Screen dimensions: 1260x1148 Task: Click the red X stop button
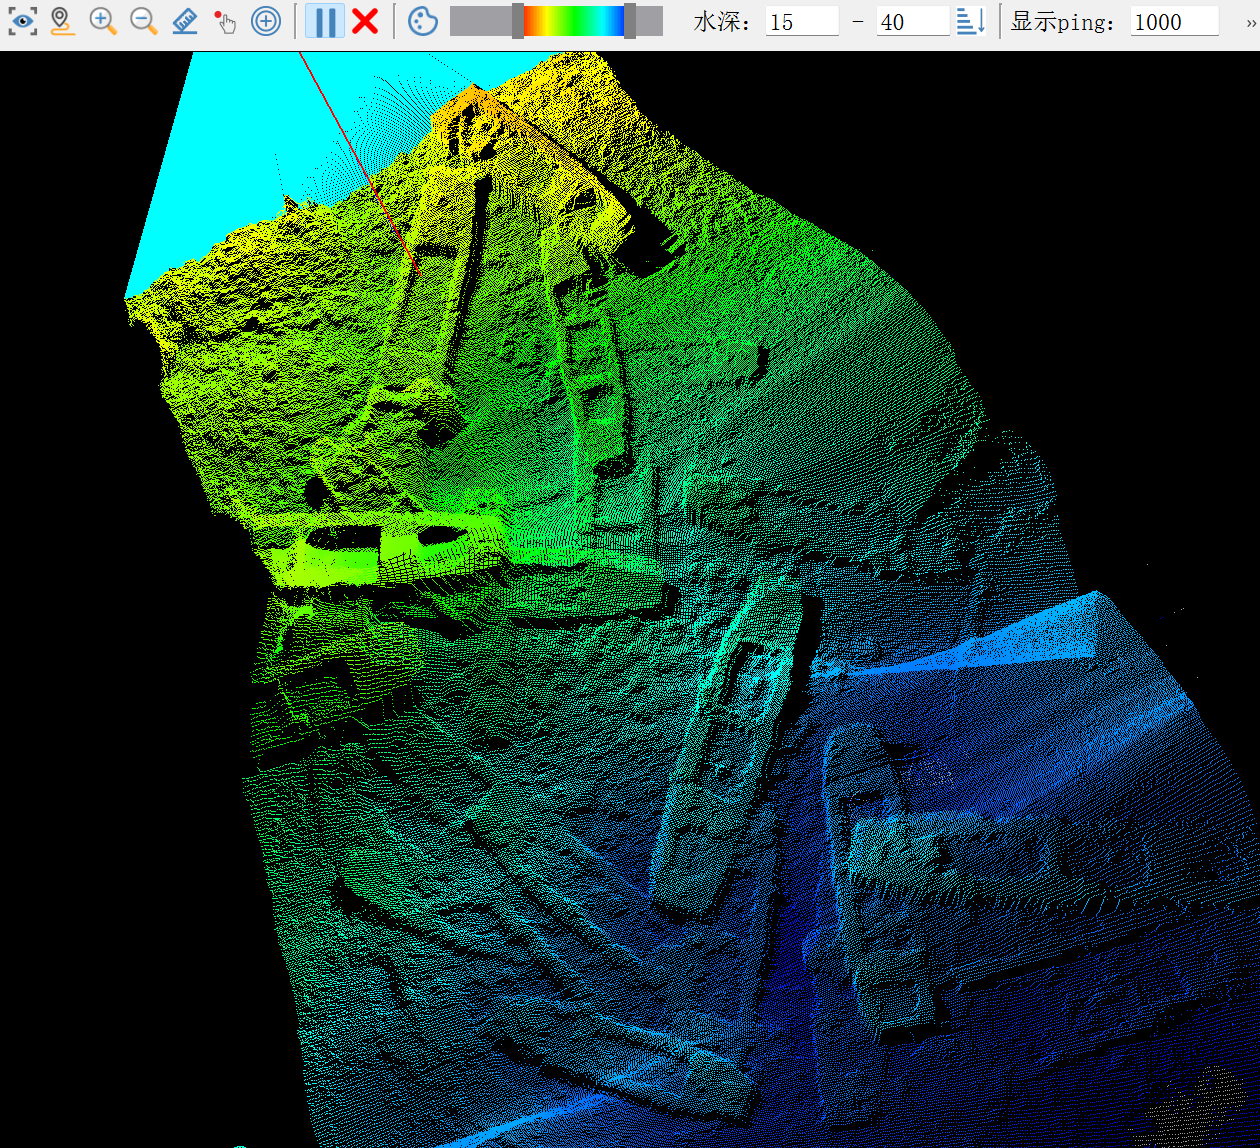pyautogui.click(x=366, y=21)
